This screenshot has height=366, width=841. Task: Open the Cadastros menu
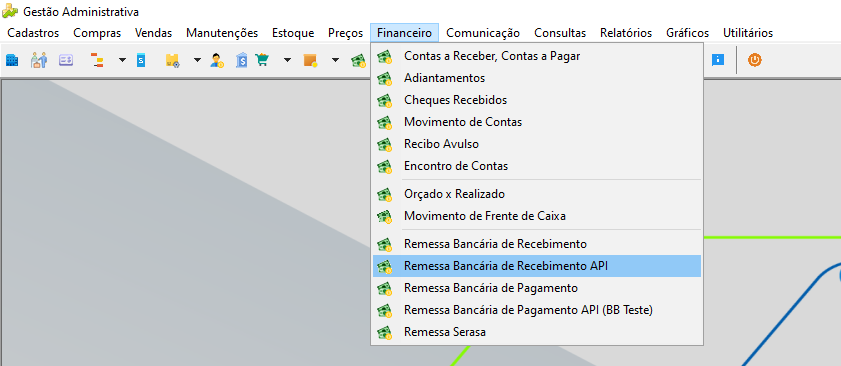(x=33, y=33)
